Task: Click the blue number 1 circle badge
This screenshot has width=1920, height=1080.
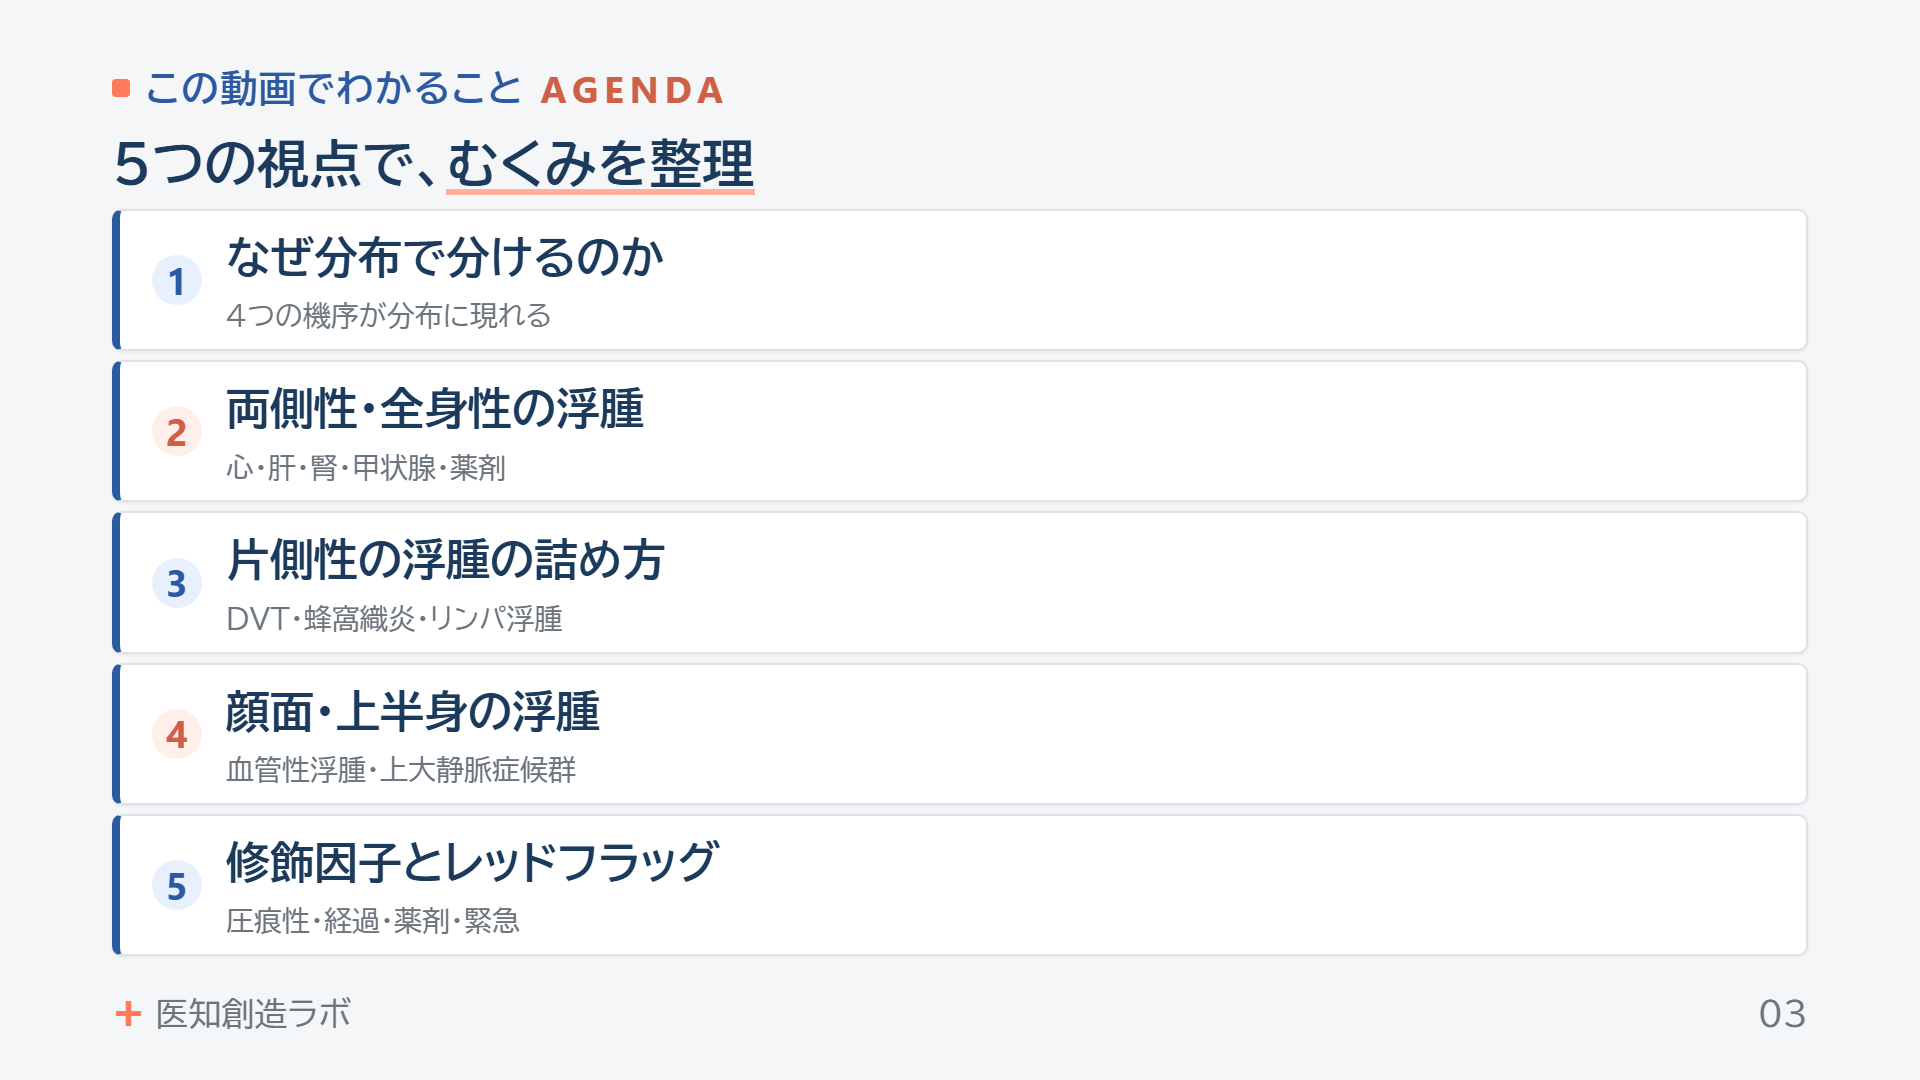Action: click(177, 281)
